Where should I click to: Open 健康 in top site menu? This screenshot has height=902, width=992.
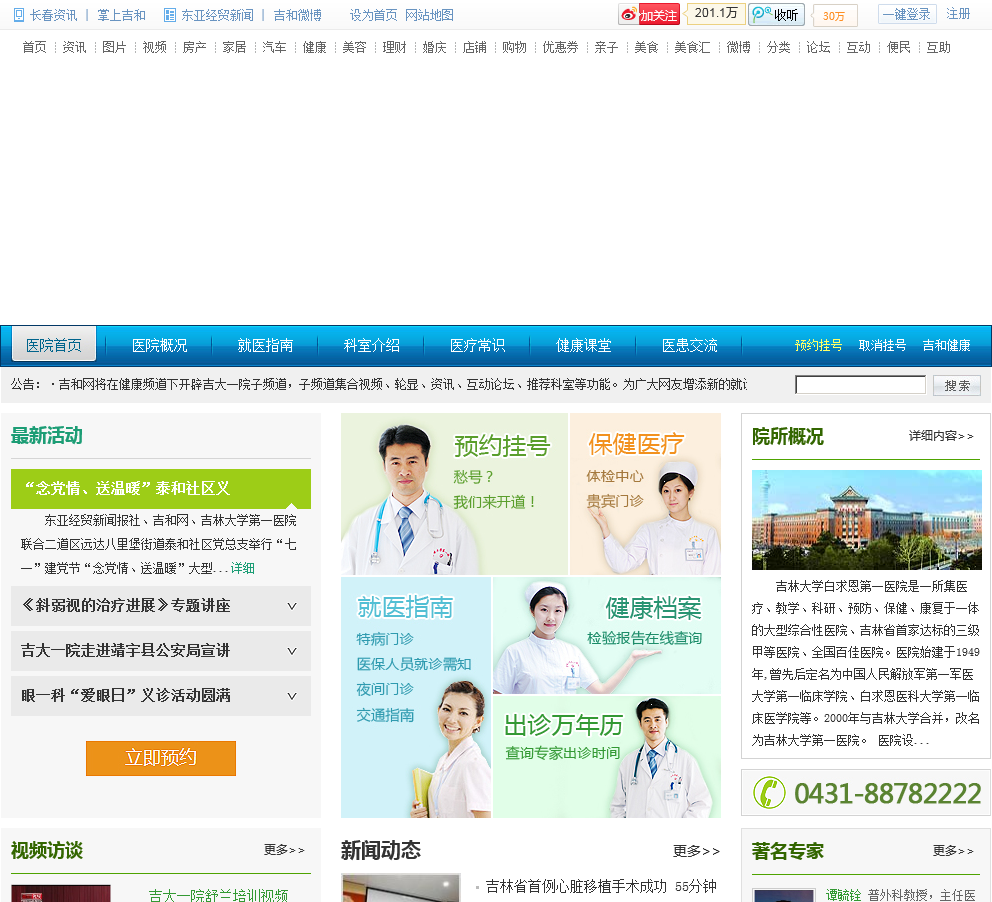pos(314,47)
